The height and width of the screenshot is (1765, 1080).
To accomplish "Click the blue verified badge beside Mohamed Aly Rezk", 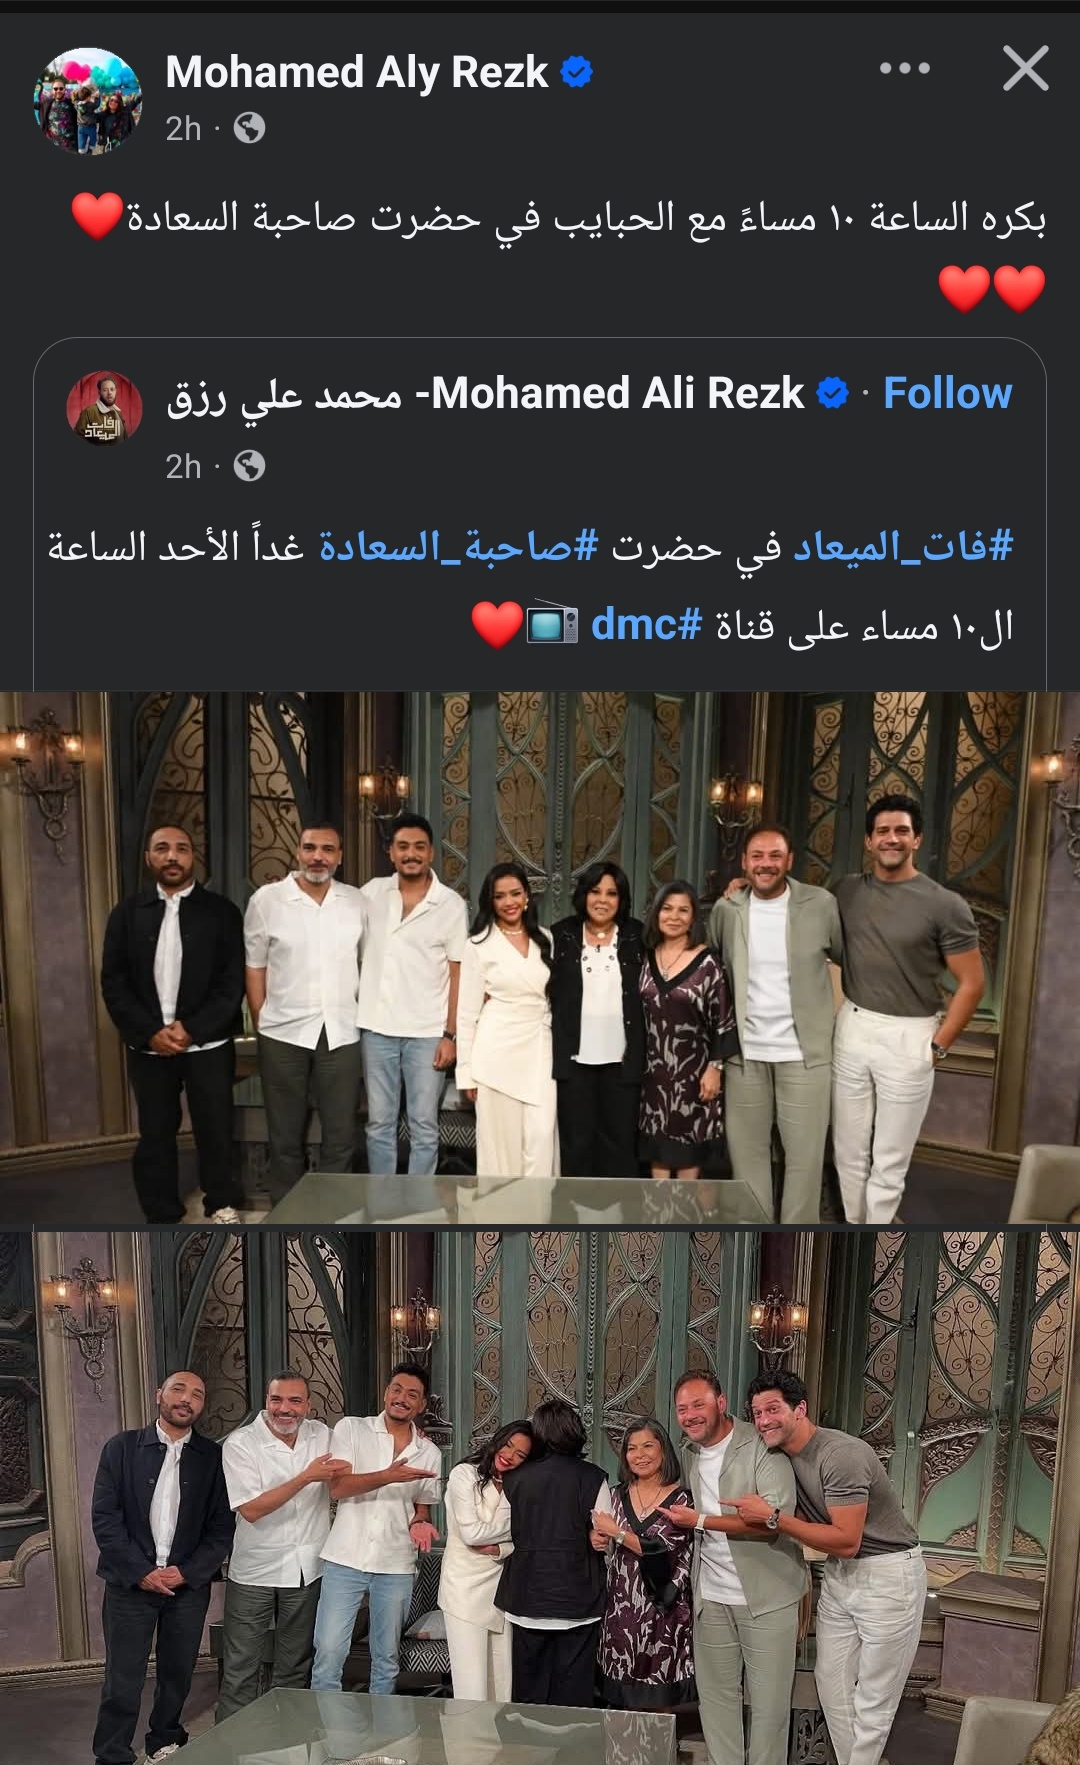I will pos(577,72).
